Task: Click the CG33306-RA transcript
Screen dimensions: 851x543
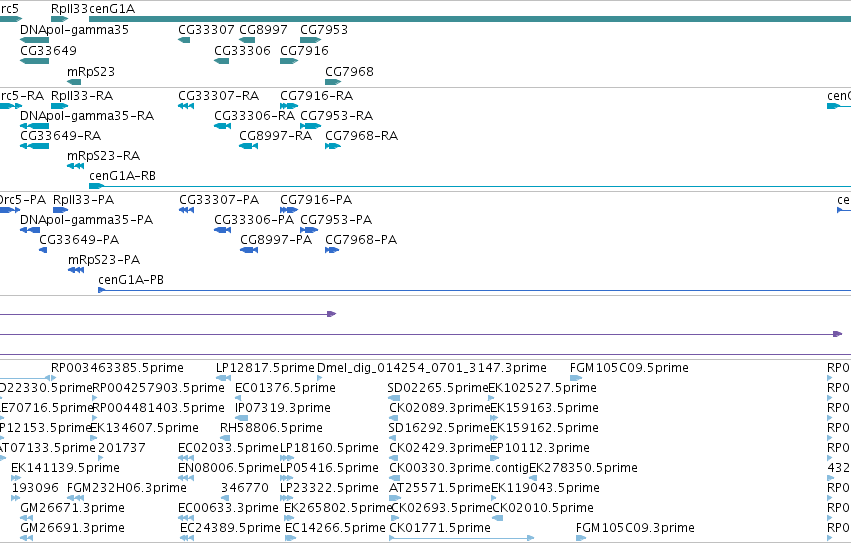Action: point(223,126)
